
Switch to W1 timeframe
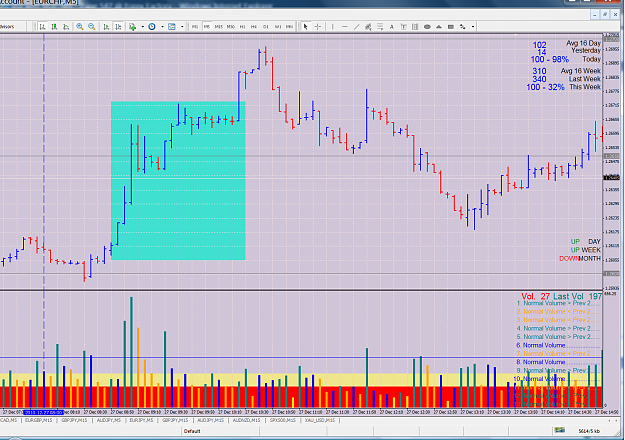click(x=278, y=27)
